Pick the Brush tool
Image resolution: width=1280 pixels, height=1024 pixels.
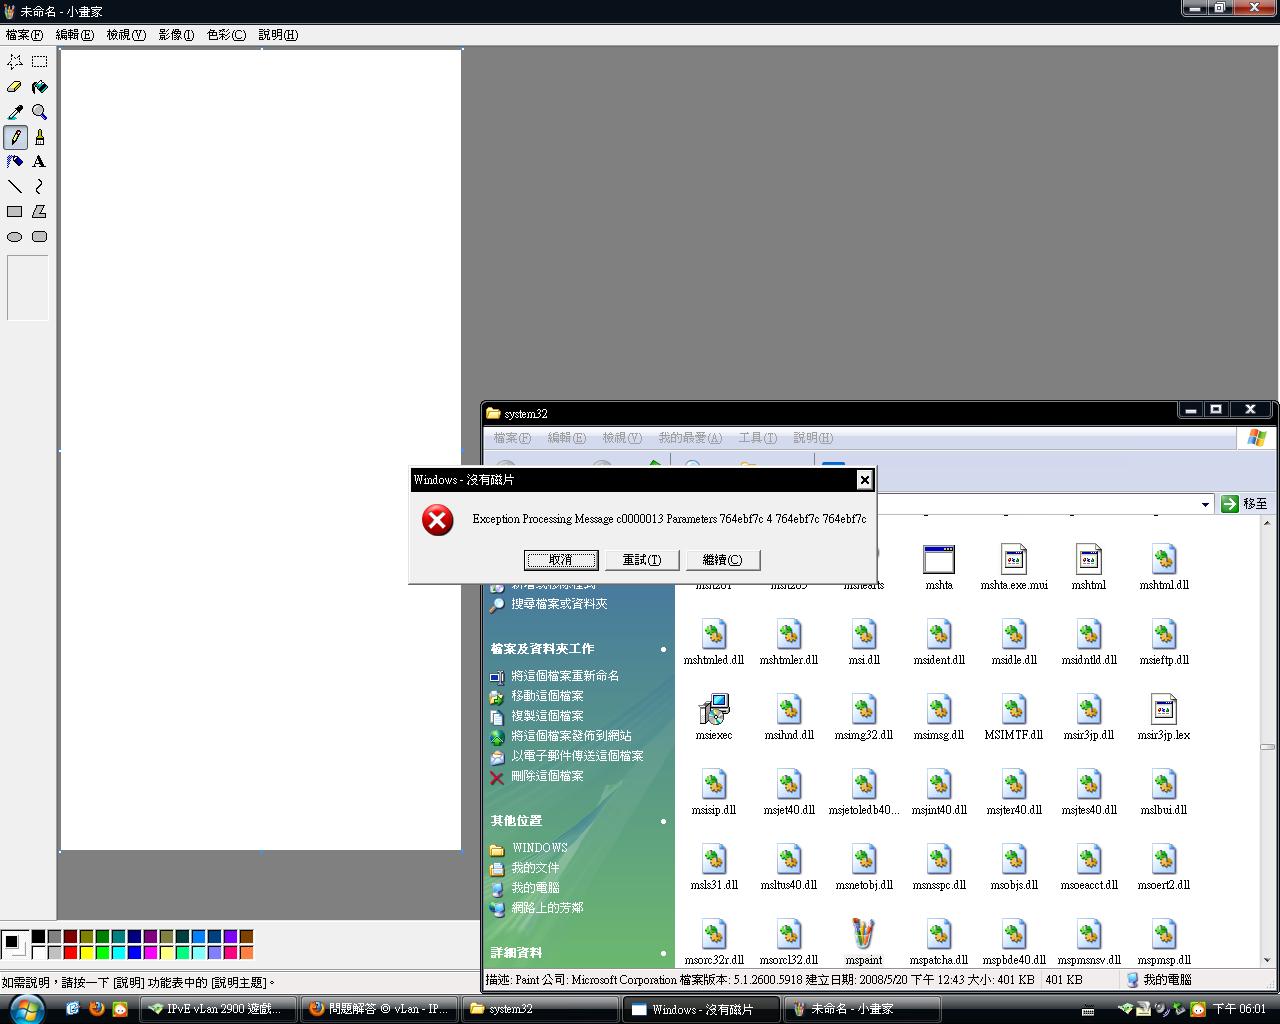39,137
